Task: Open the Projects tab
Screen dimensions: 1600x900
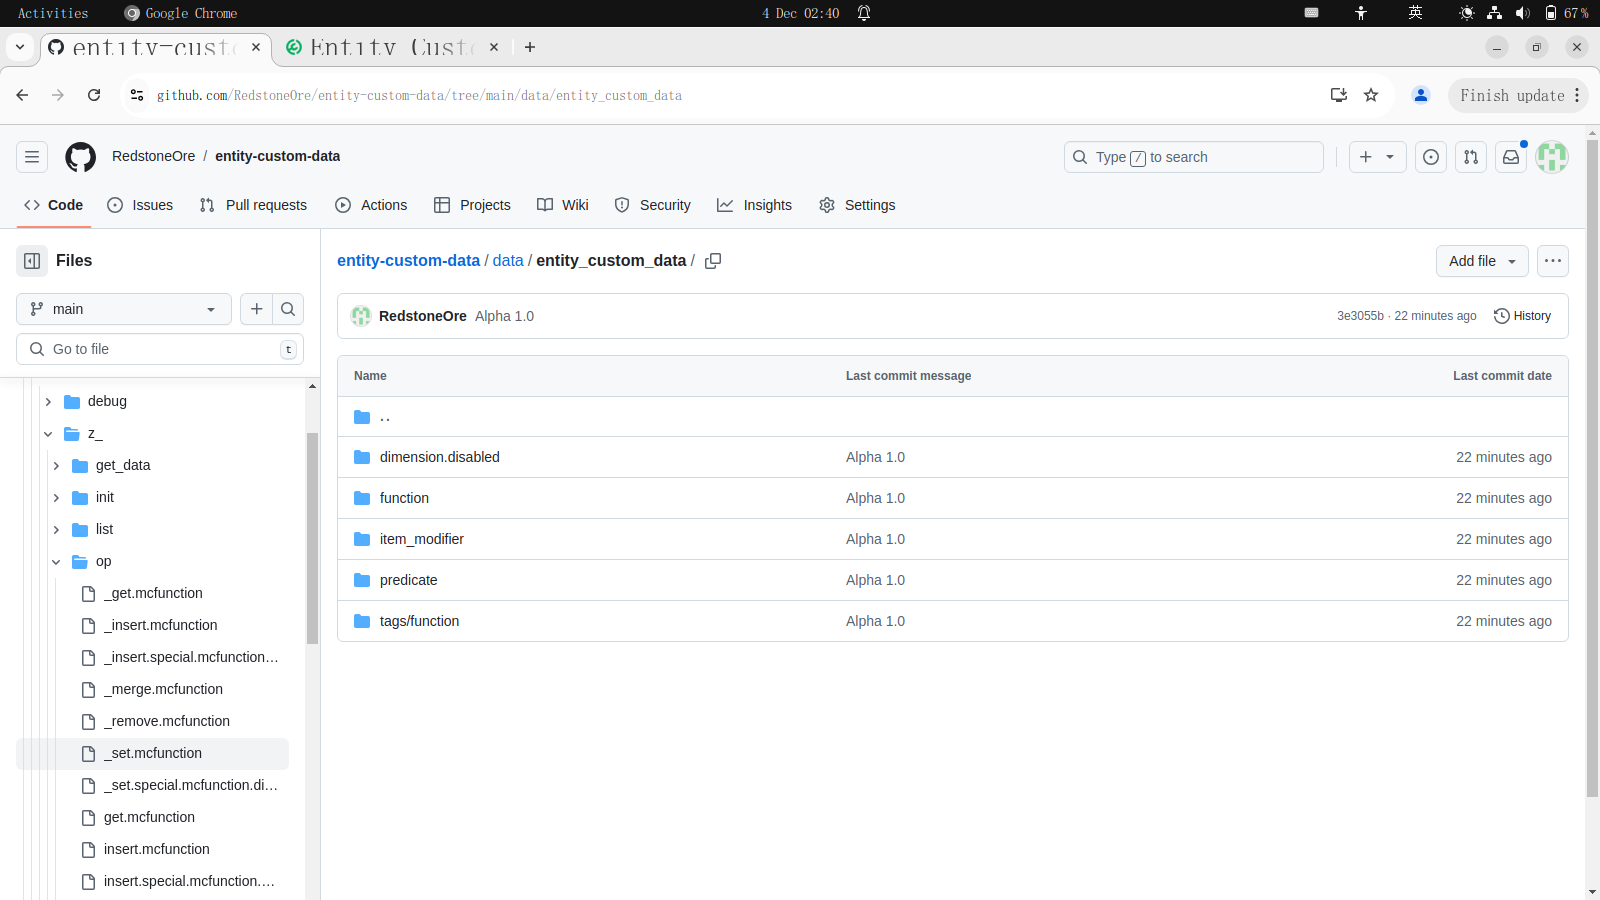Action: tap(472, 205)
